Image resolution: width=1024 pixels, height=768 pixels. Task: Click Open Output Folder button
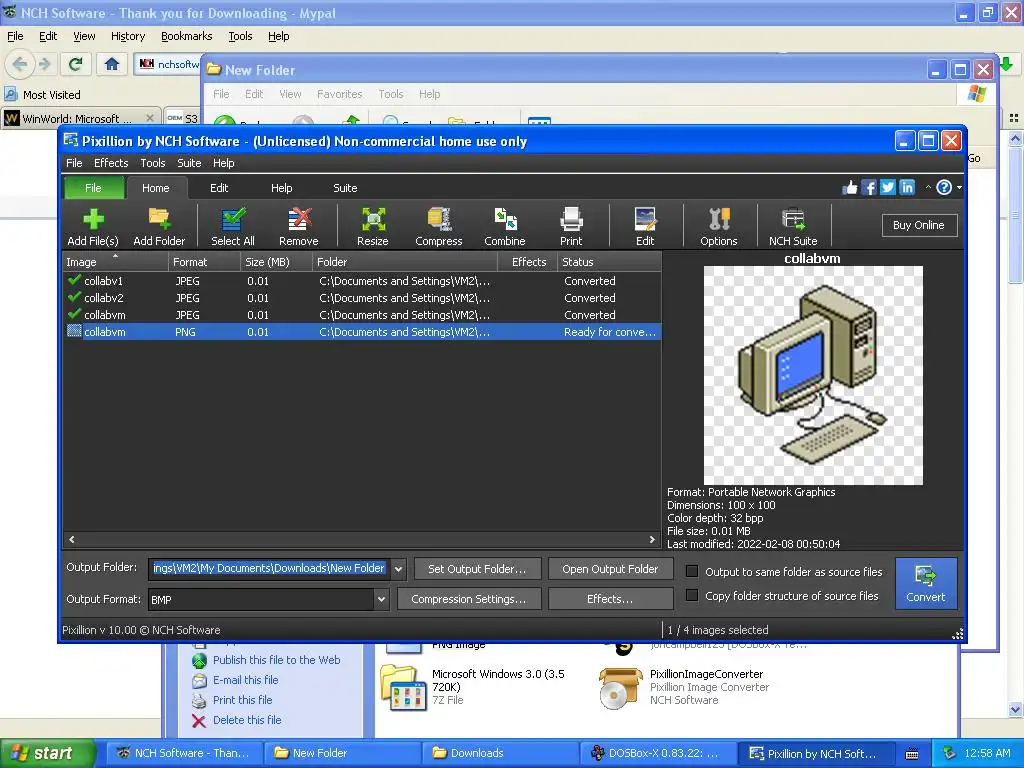point(610,569)
